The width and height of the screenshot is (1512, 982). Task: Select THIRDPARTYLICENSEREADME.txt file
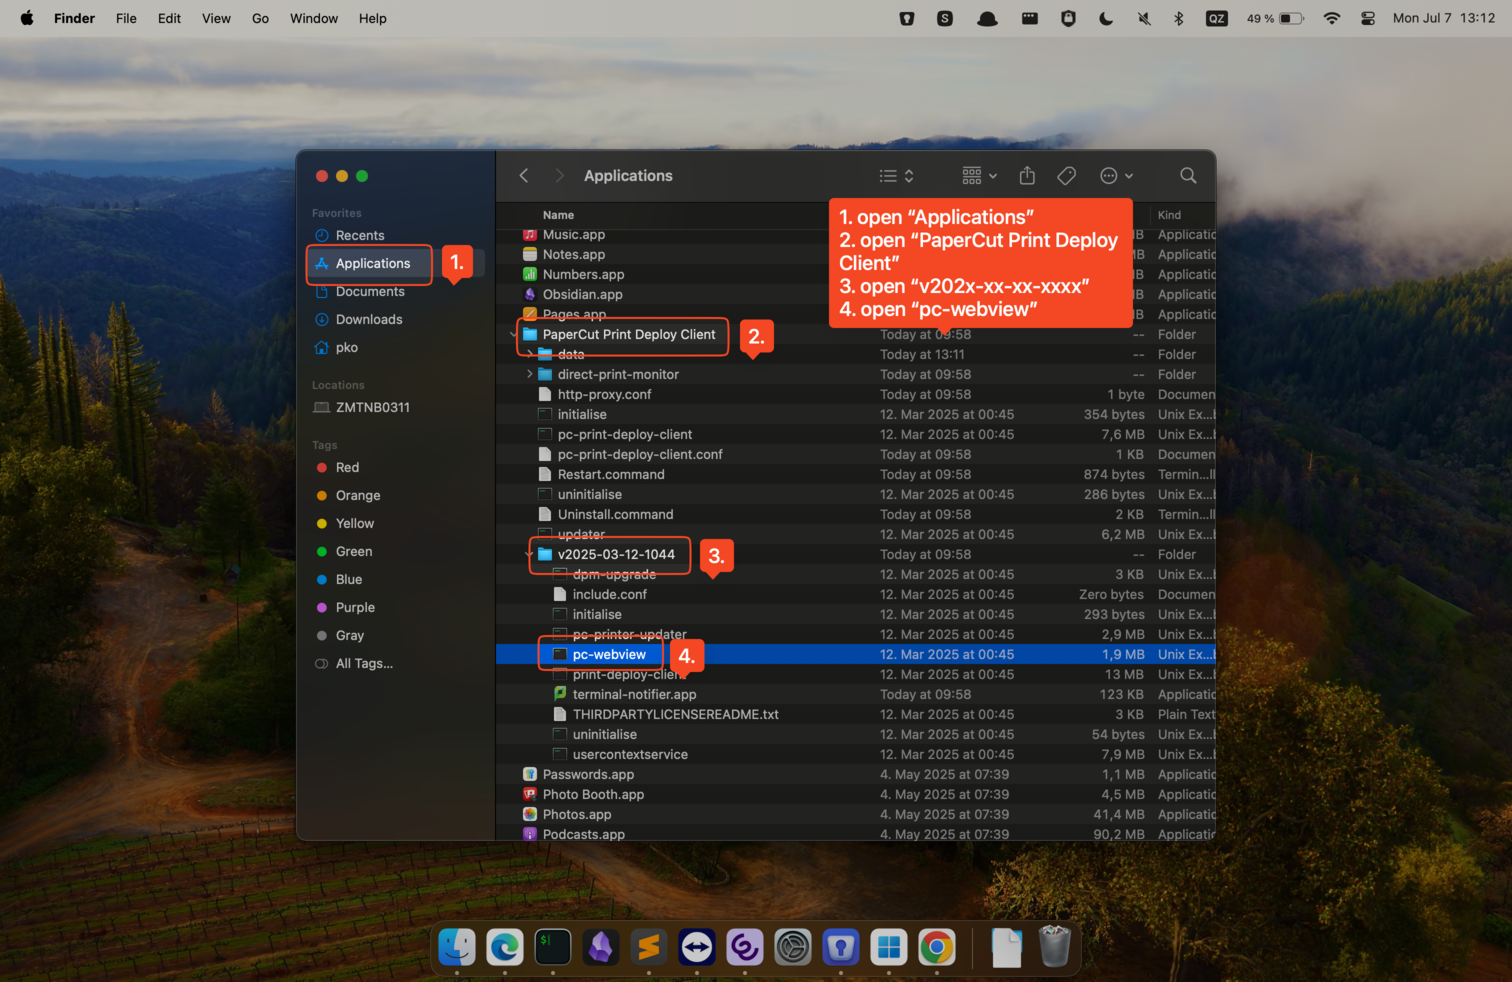[x=856, y=714]
